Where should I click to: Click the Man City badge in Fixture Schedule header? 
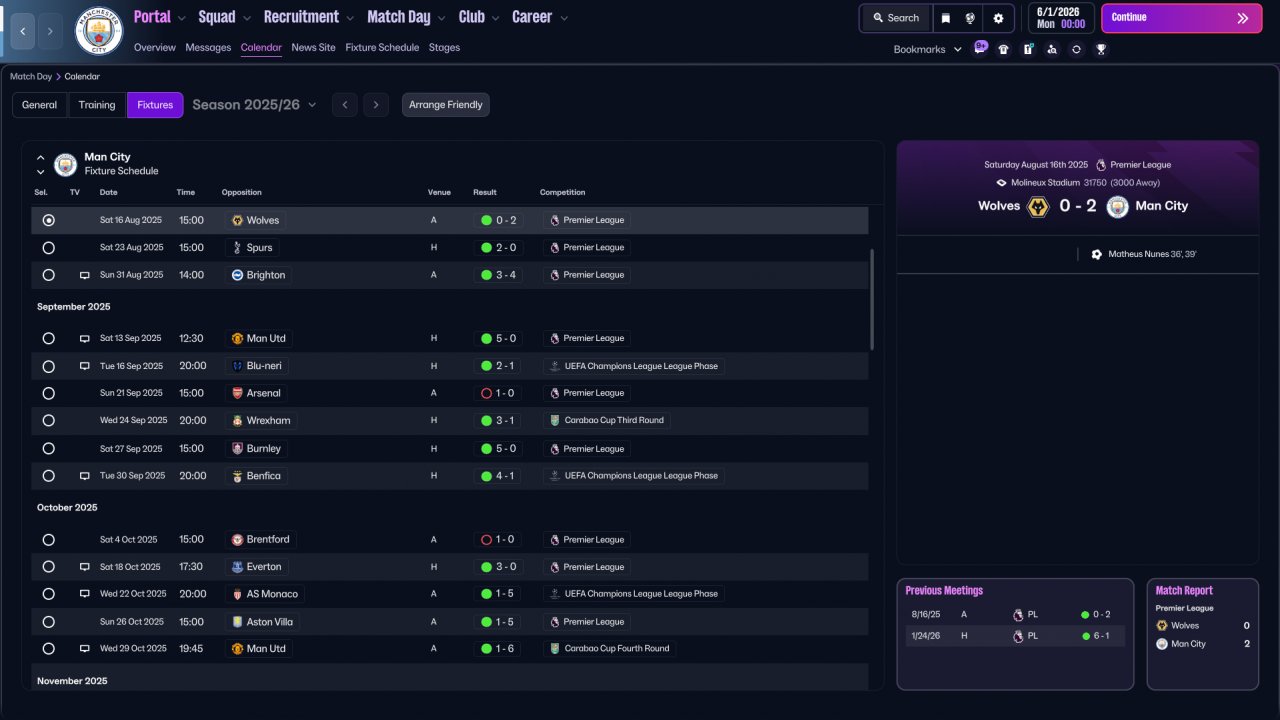point(65,164)
